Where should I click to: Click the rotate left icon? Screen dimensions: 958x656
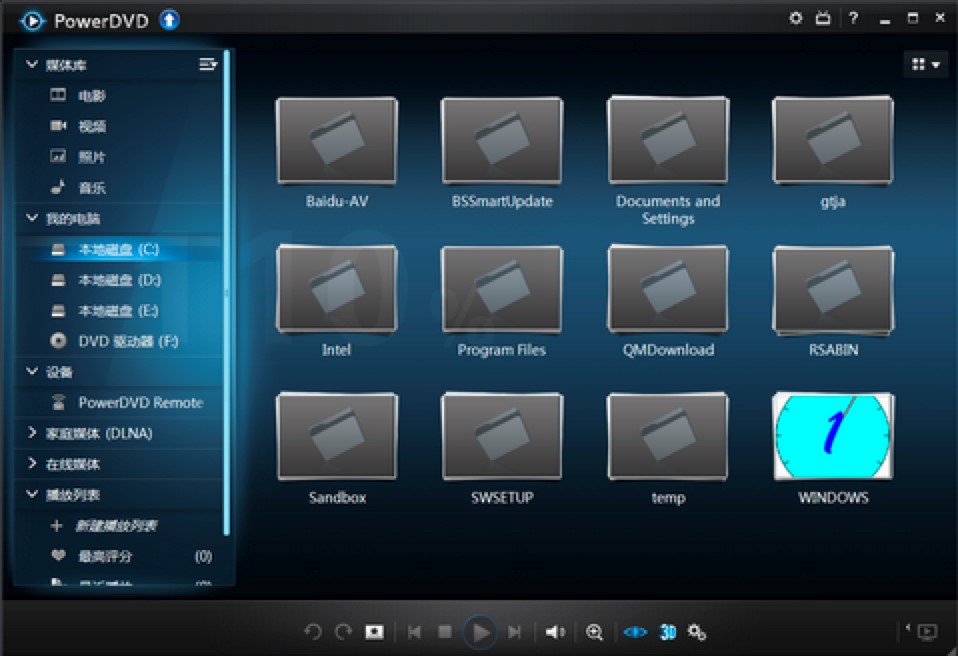(x=311, y=632)
